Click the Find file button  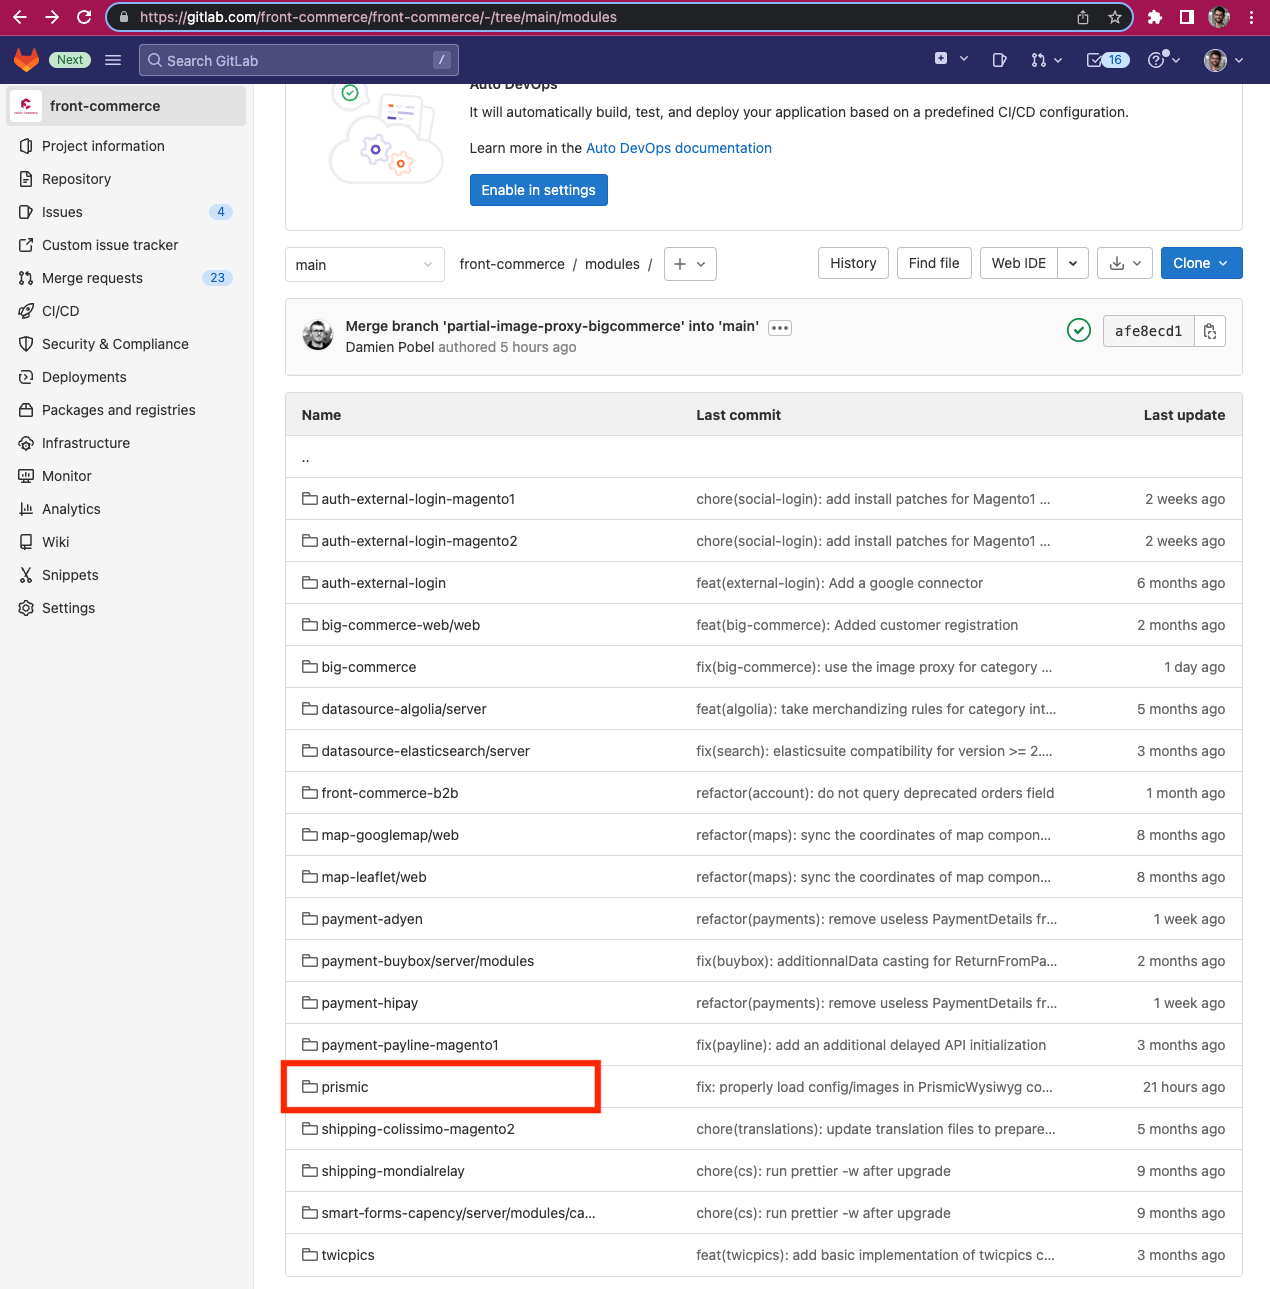[x=934, y=263]
